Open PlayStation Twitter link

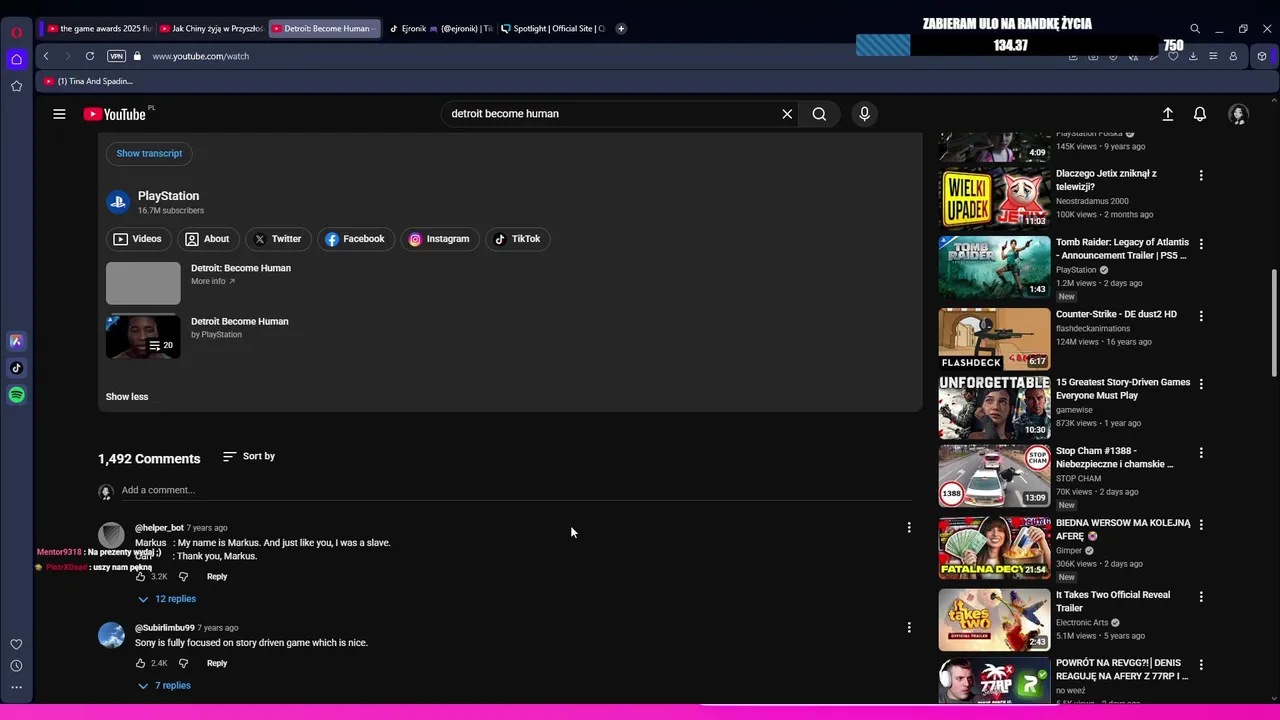pyautogui.click(x=277, y=239)
